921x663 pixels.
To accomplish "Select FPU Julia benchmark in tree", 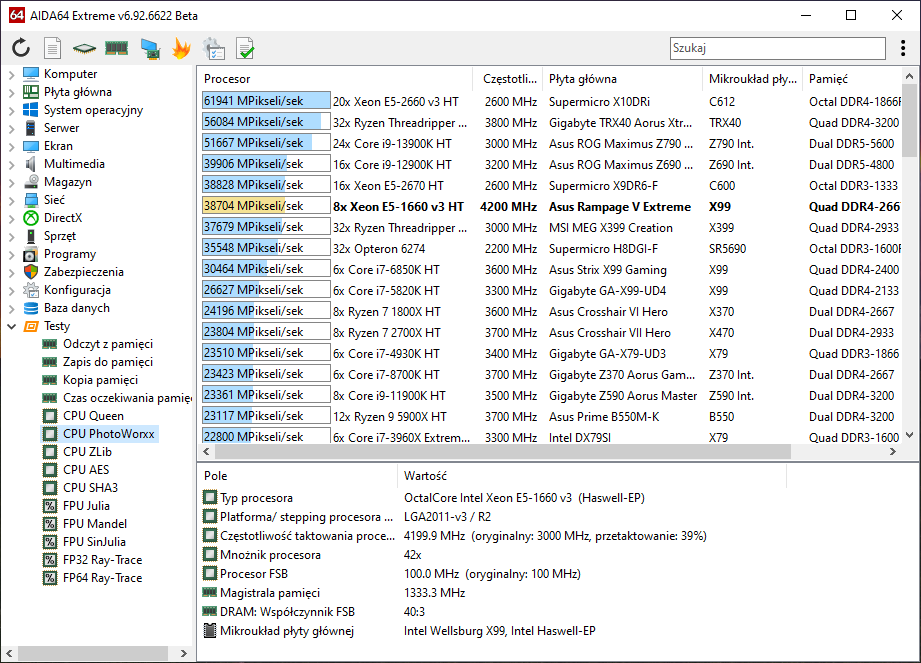I will tap(86, 506).
